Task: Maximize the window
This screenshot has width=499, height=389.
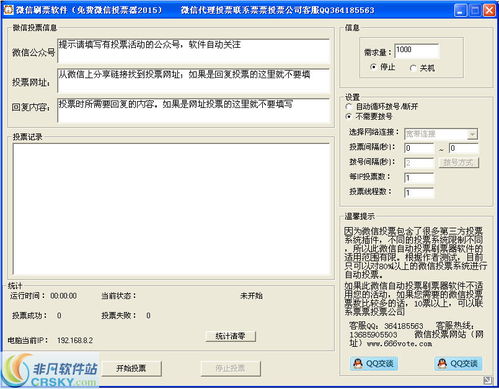Action: 475,10
